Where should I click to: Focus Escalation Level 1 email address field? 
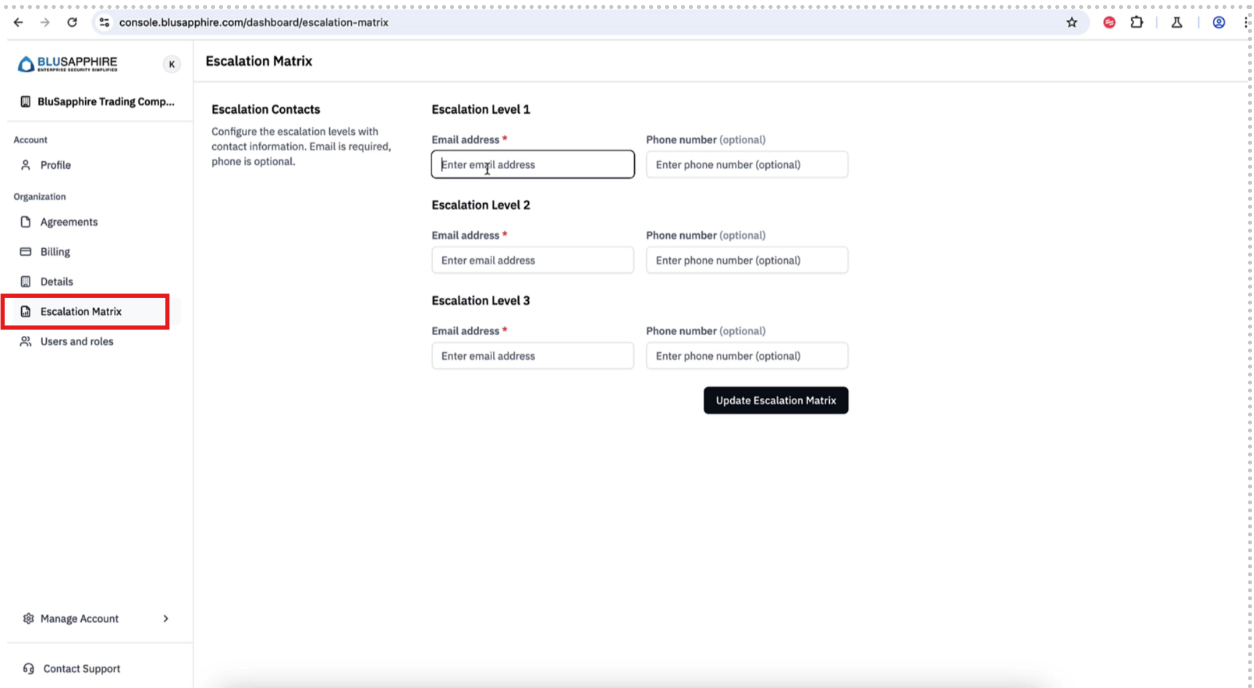tap(532, 165)
